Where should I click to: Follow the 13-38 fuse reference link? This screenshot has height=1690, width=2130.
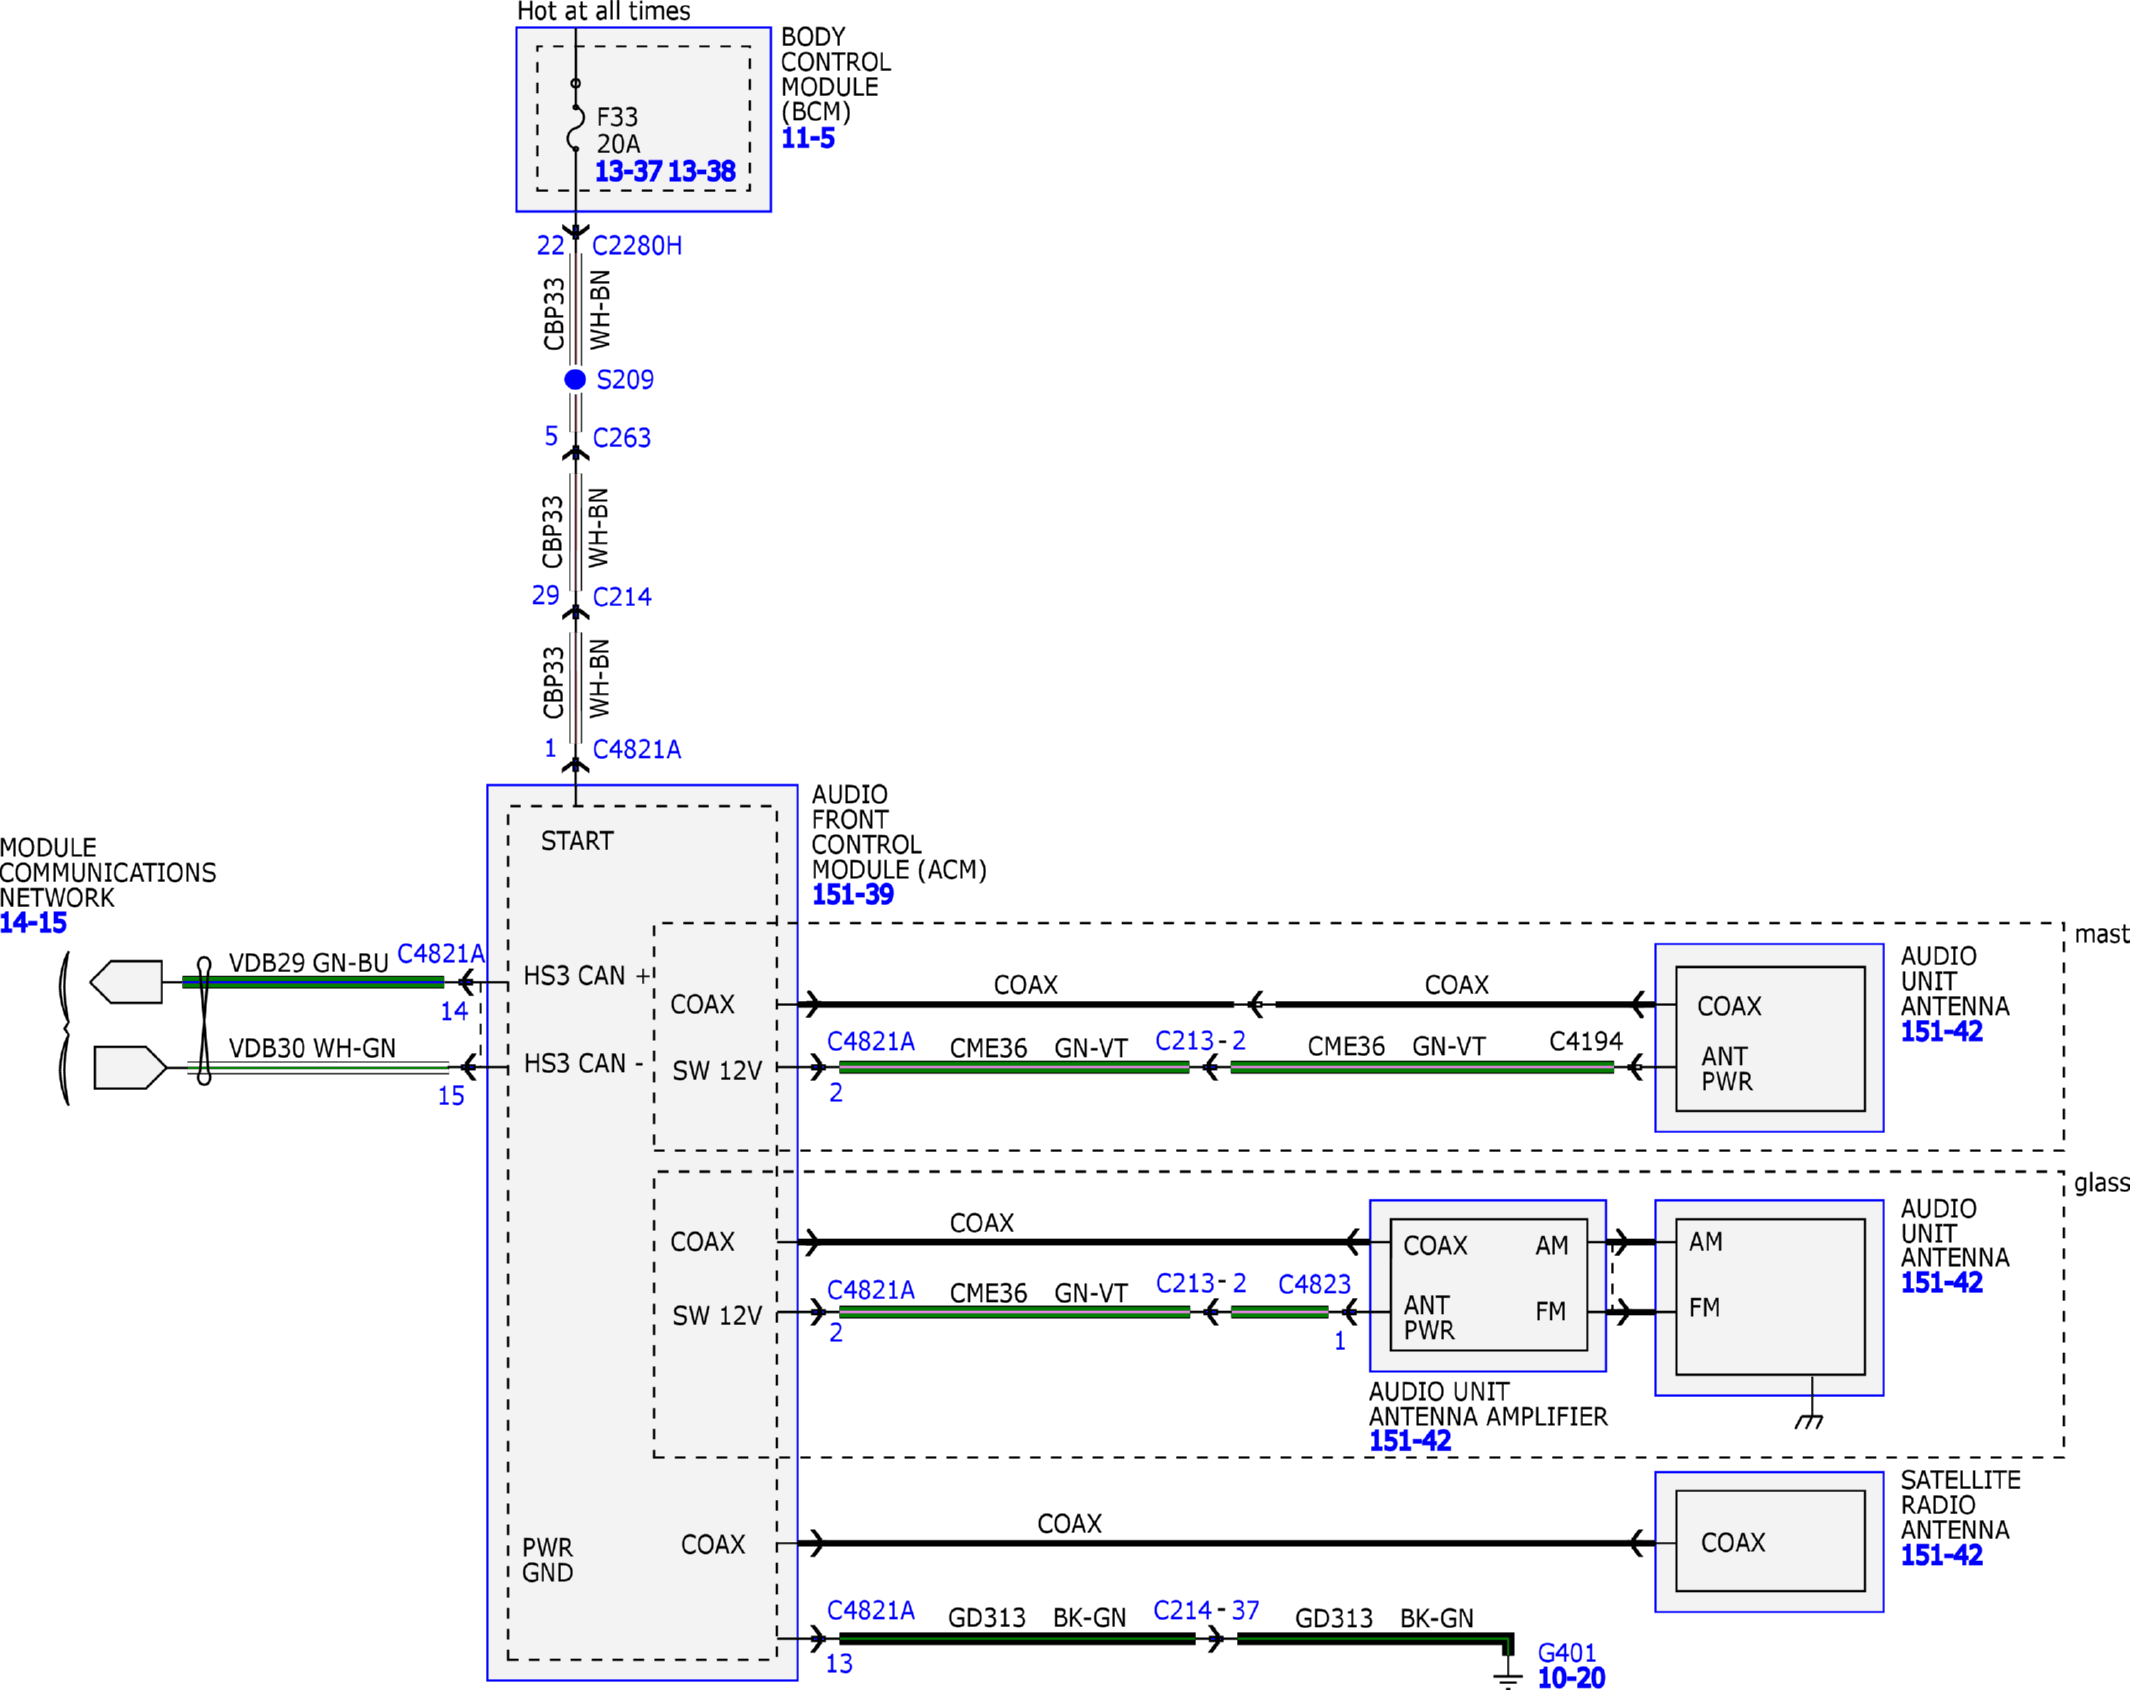click(701, 172)
